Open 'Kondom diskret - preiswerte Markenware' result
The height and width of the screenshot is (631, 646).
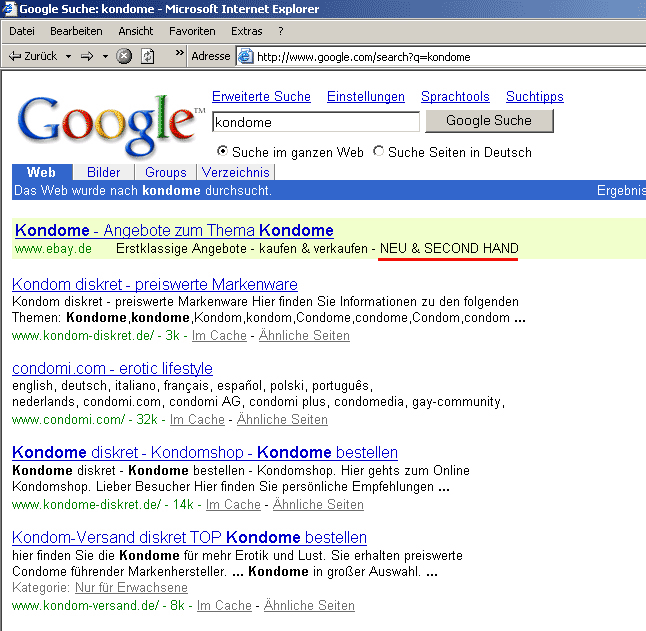[155, 284]
